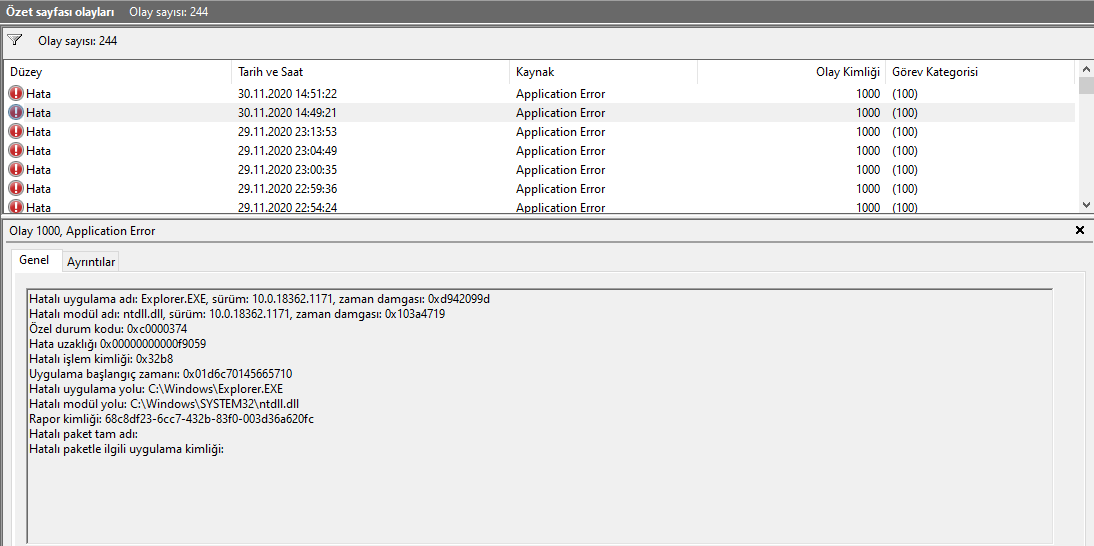This screenshot has width=1094, height=546.
Task: Select the red error icon for 23:00:35
Action: [16, 170]
